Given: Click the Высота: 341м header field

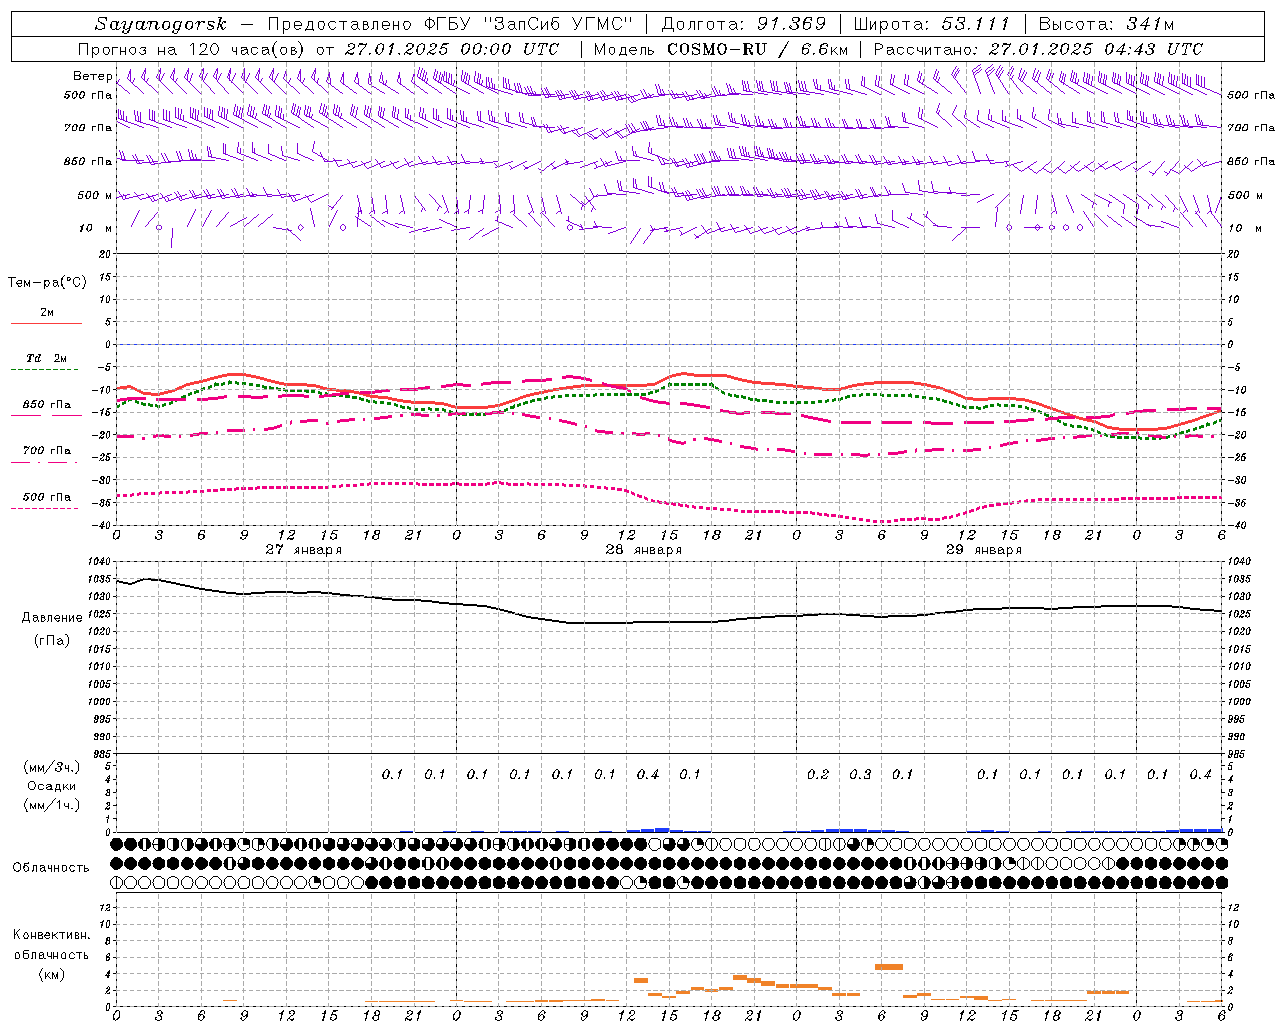Looking at the screenshot, I should [x=1106, y=24].
